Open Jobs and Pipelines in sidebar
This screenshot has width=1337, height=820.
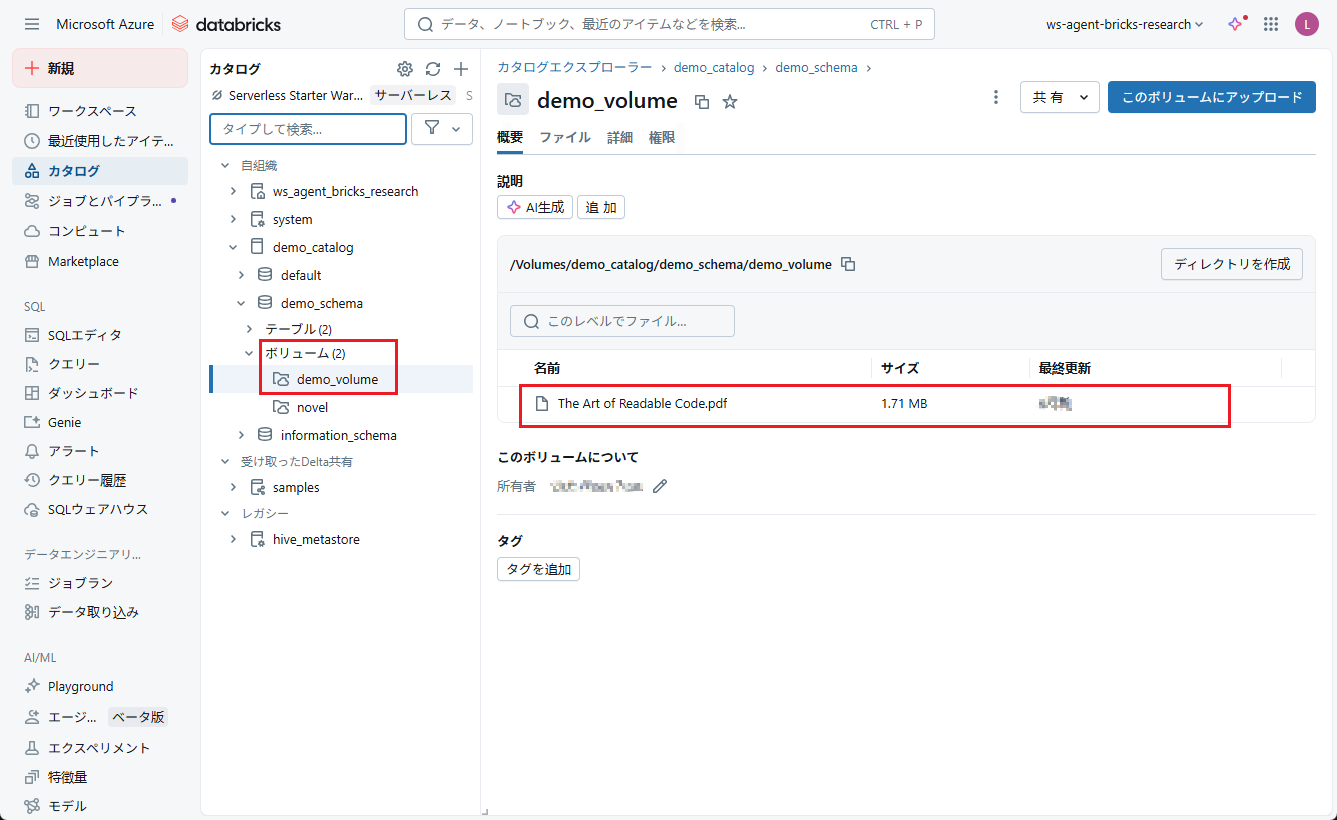(x=100, y=201)
